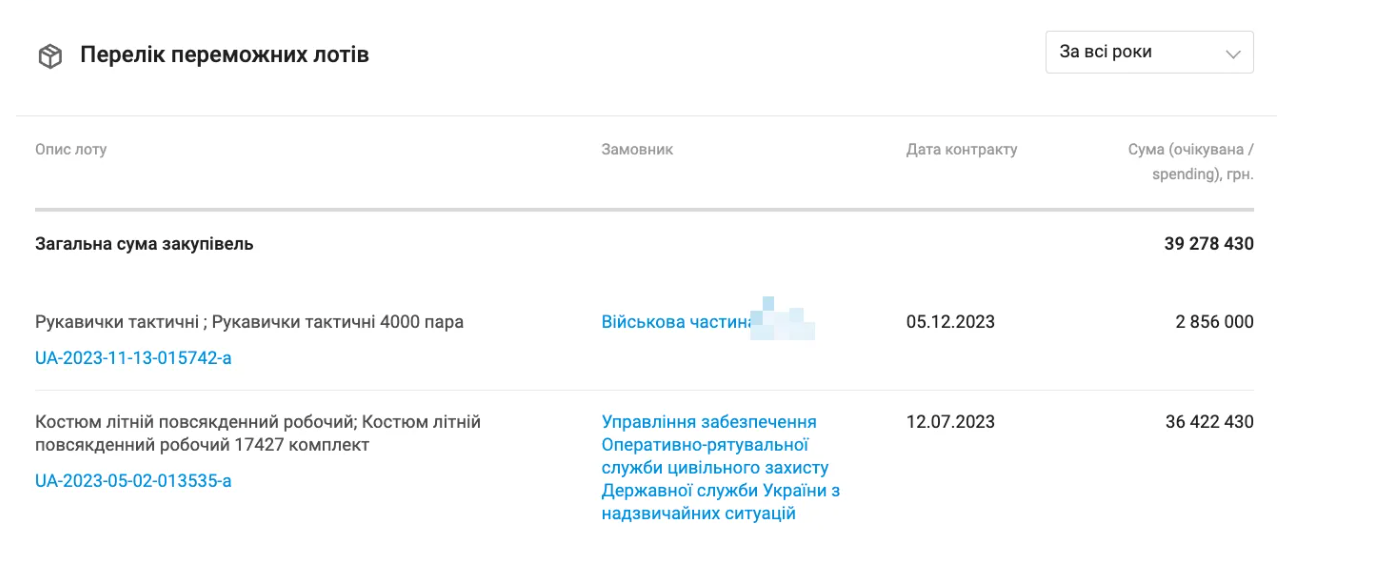Screen dimensions: 1392x586
Task: Click the 'Загальна сума закупівель' row label
Action: [x=144, y=244]
